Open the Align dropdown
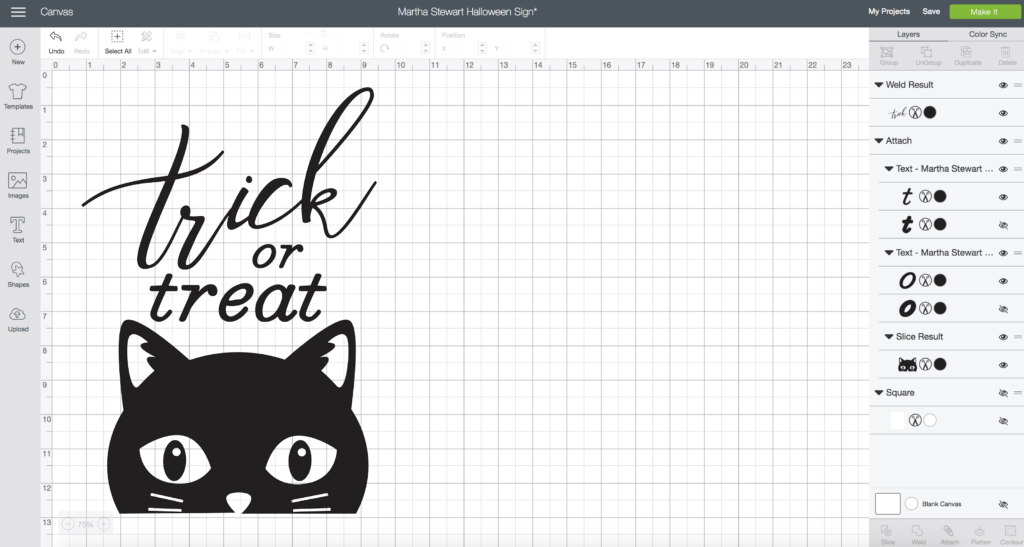The height and width of the screenshot is (547, 1024). click(x=181, y=42)
